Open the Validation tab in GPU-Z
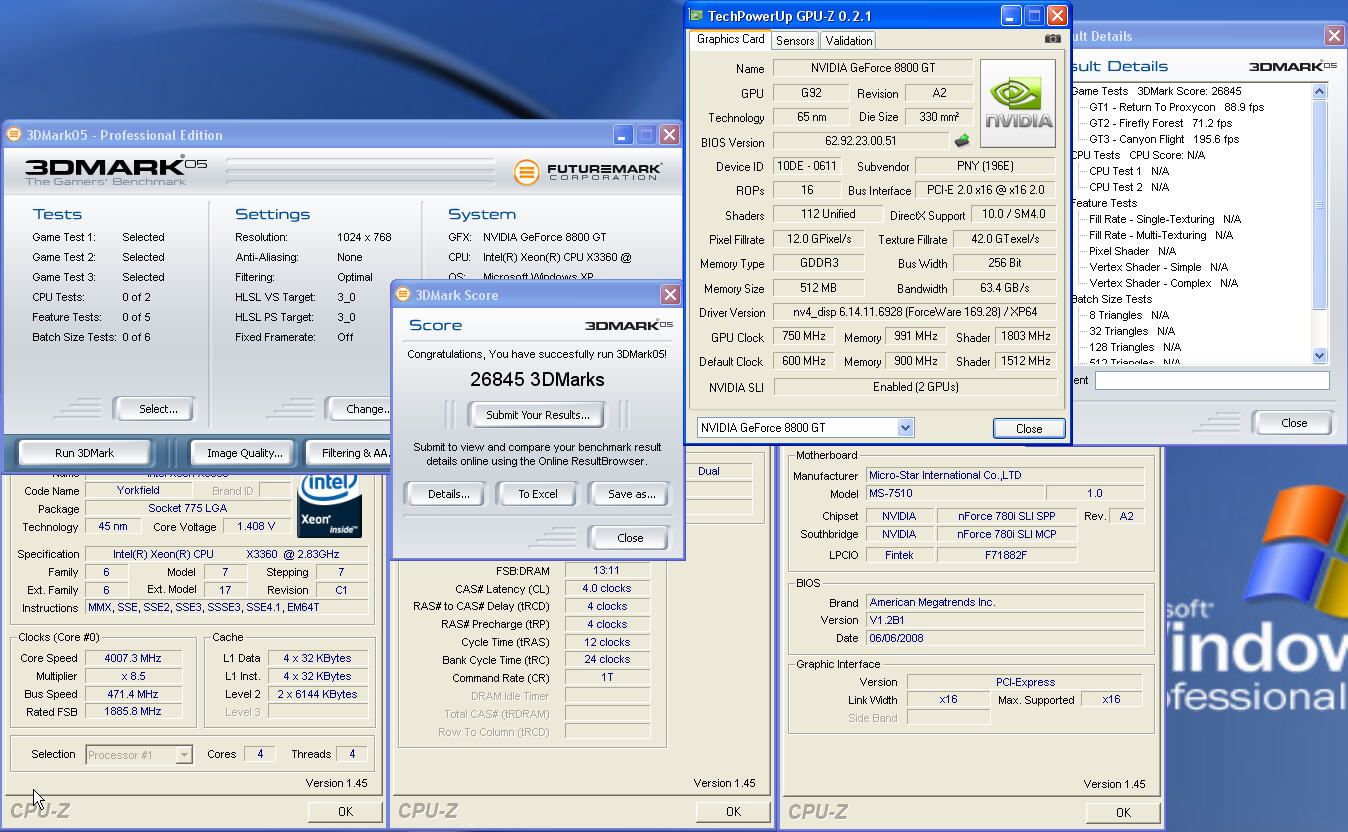This screenshot has width=1348, height=832. click(x=849, y=40)
